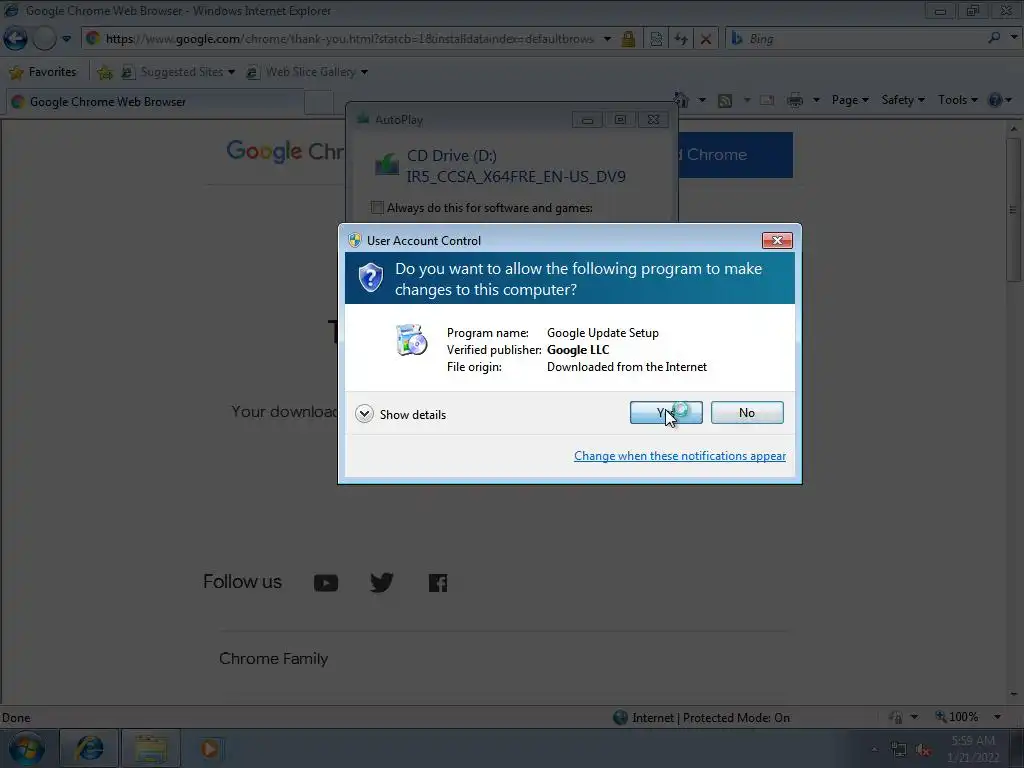Open the Page menu
1024x768 pixels.
(x=850, y=100)
